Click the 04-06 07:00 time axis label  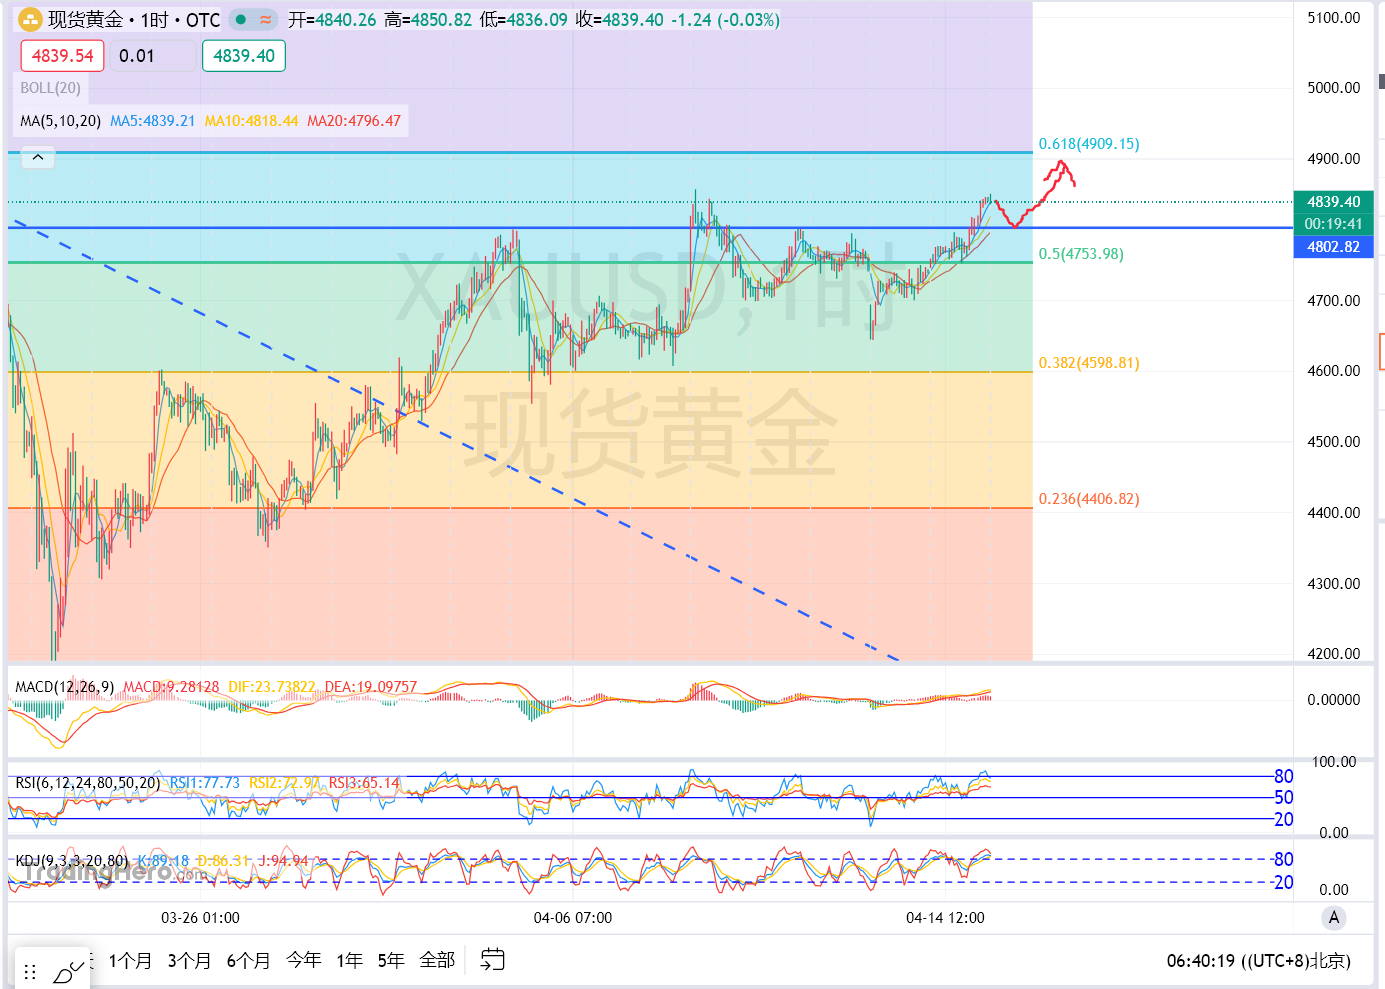point(573,918)
